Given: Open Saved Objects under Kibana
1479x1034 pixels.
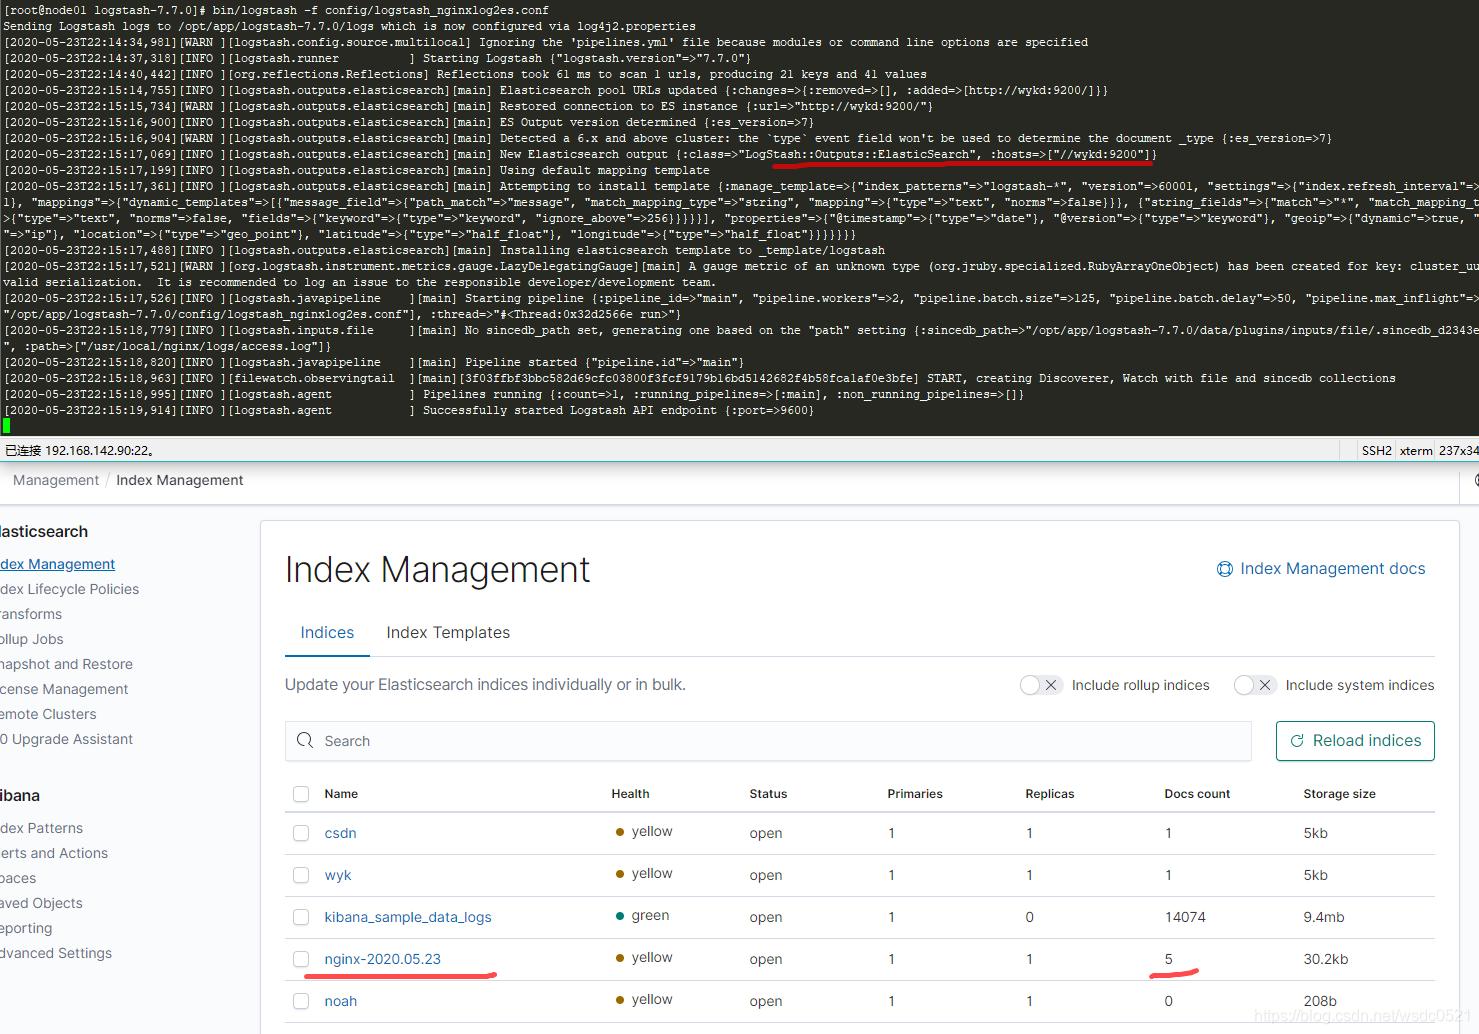Looking at the screenshot, I should [x=41, y=903].
